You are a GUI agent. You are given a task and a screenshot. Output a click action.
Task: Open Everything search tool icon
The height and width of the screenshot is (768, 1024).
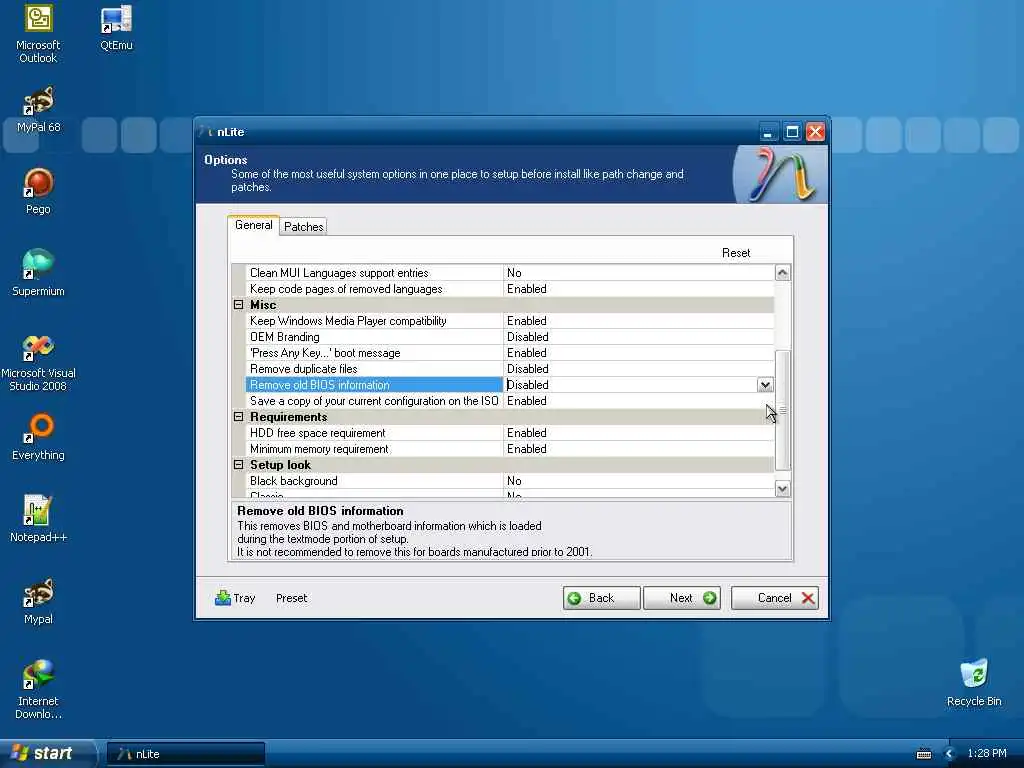38,437
